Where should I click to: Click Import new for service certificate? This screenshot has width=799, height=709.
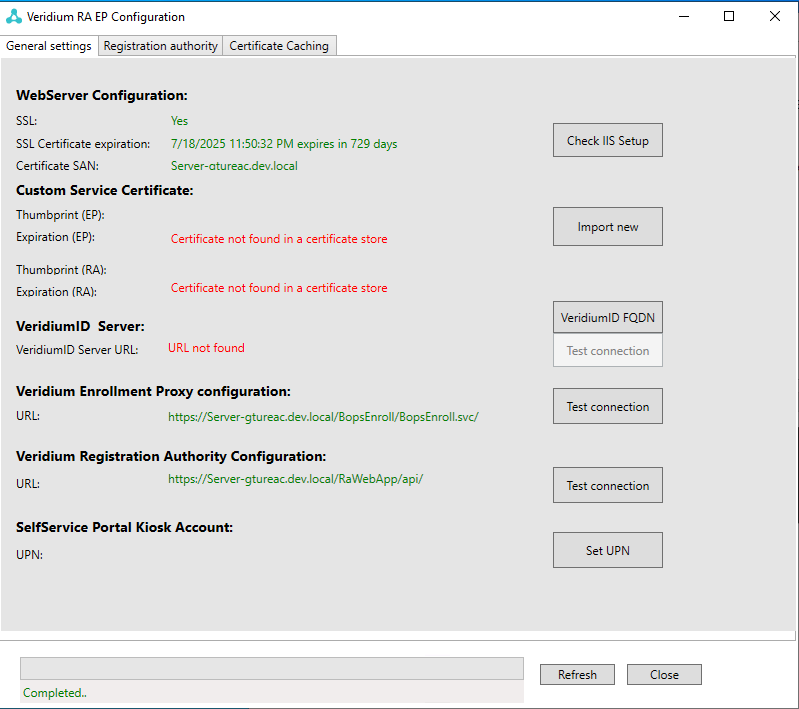click(607, 227)
